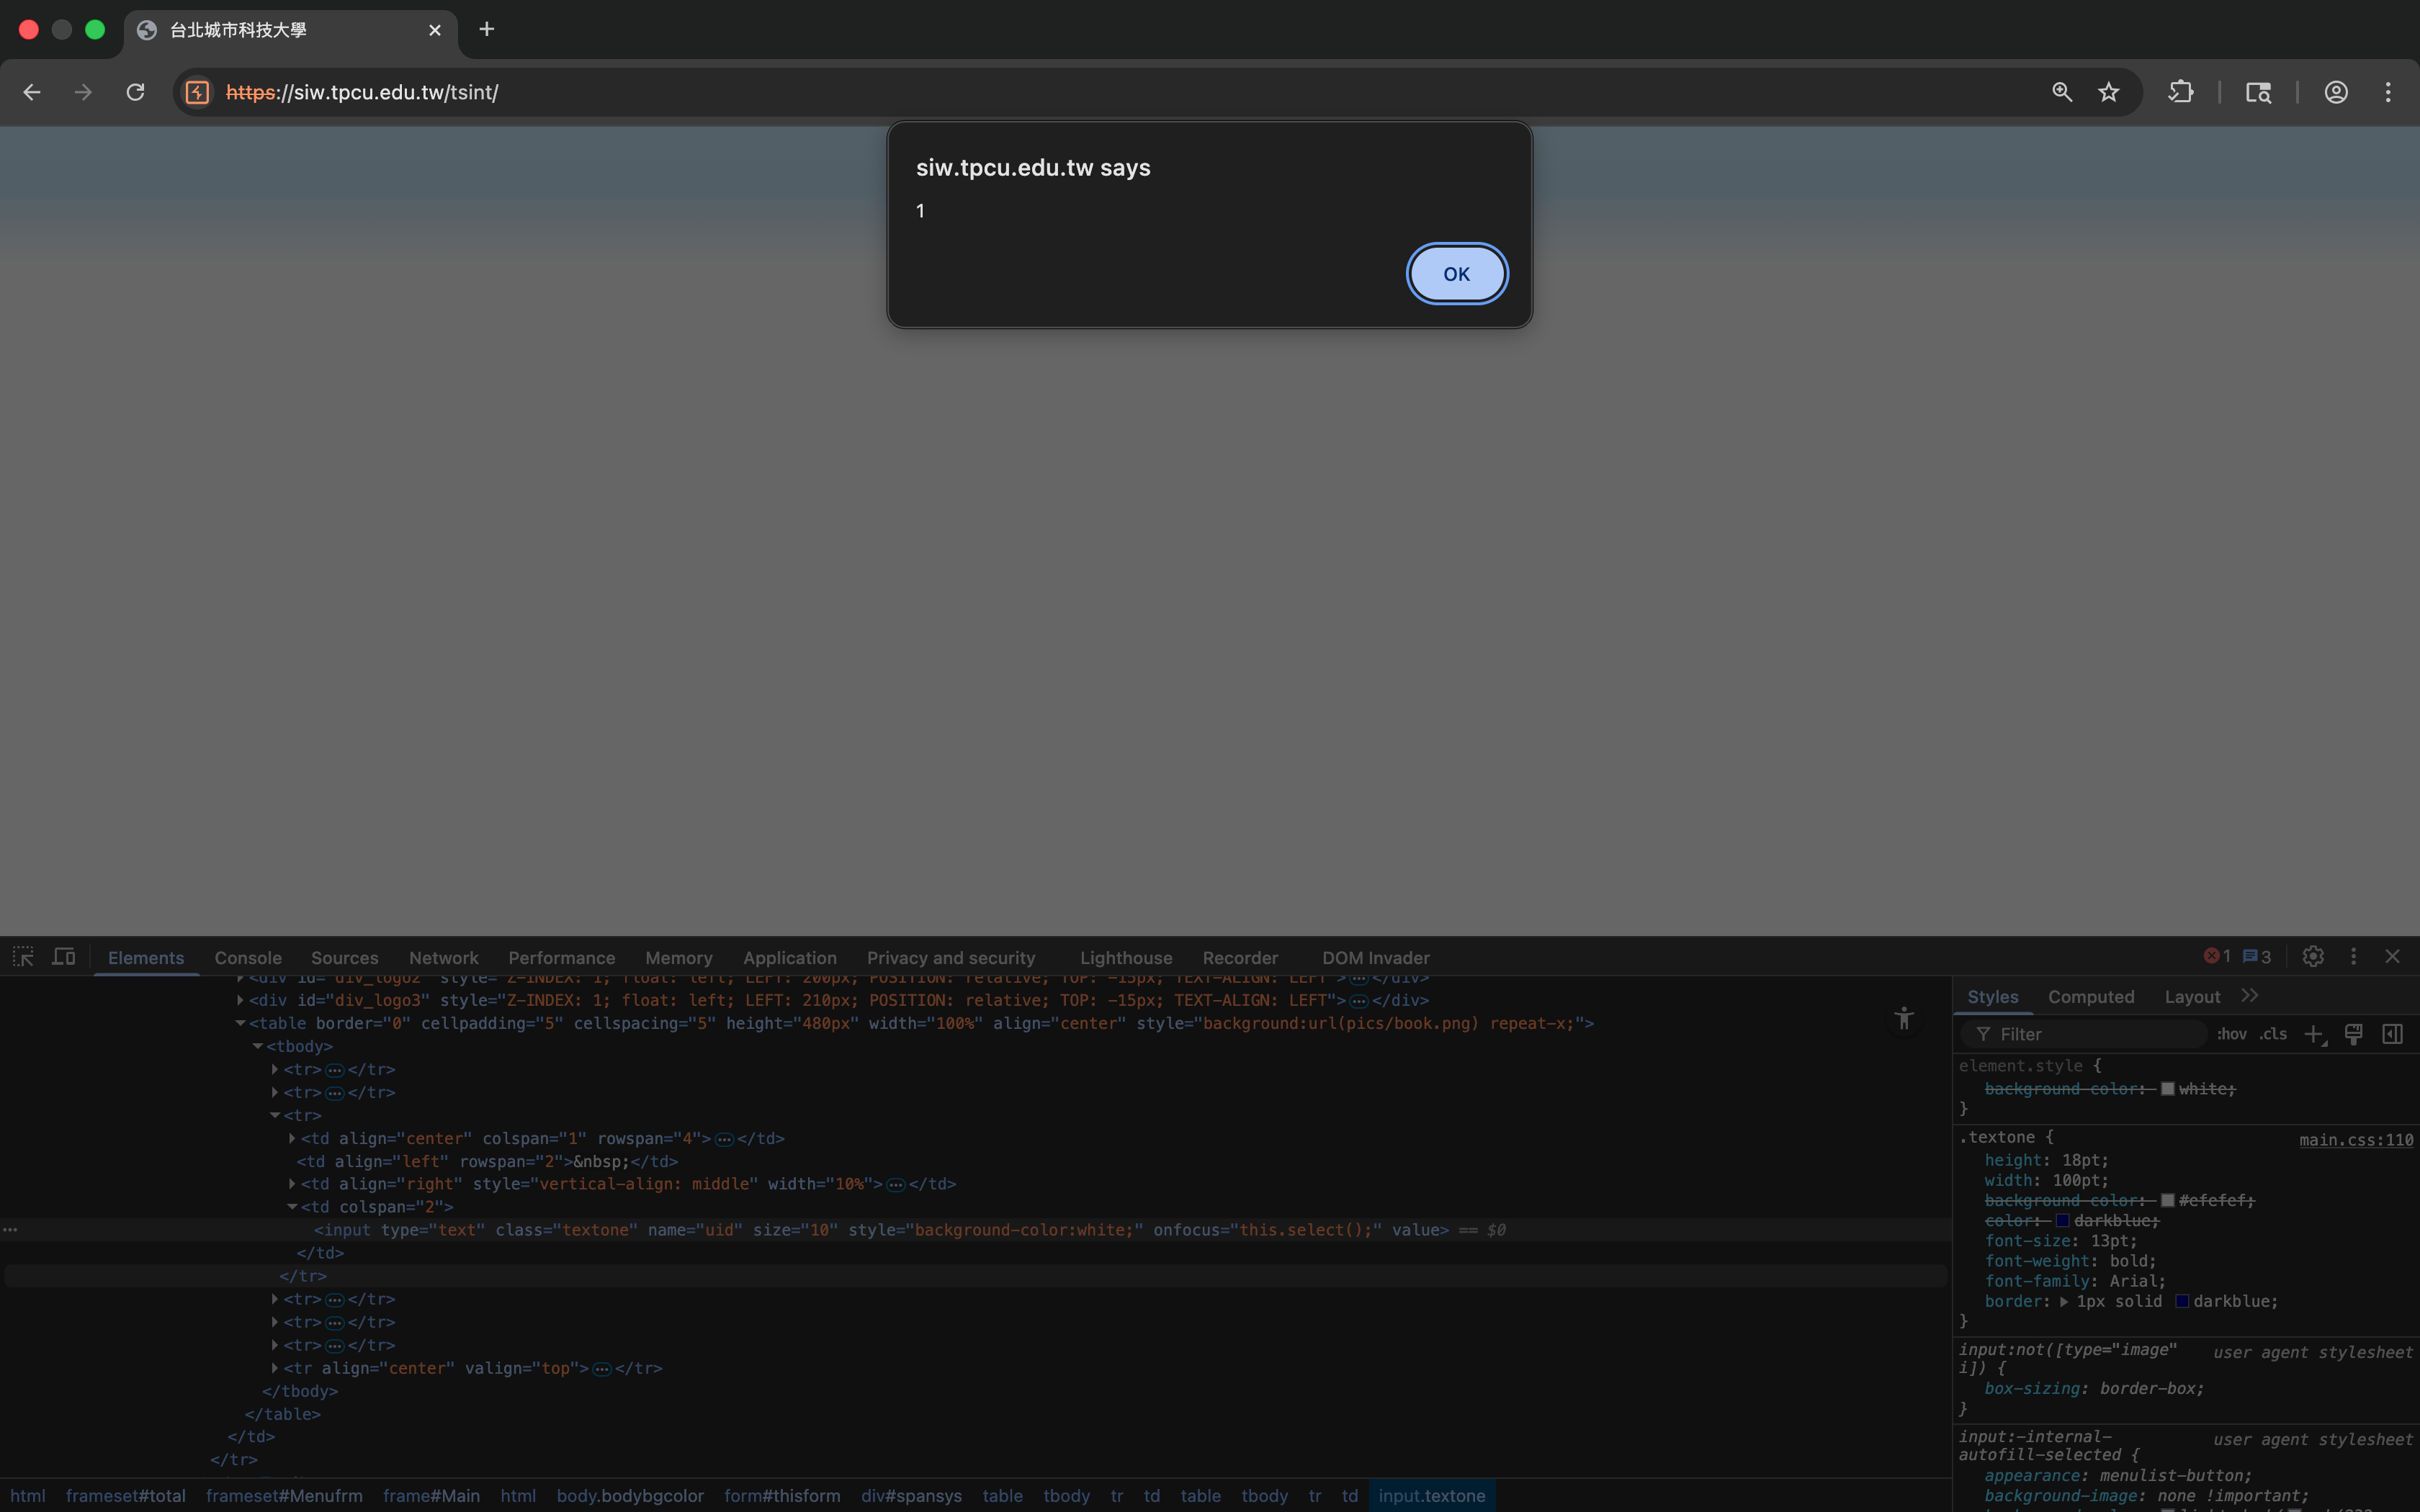Click the address bar URL
The width and height of the screenshot is (2420, 1512).
click(x=362, y=92)
